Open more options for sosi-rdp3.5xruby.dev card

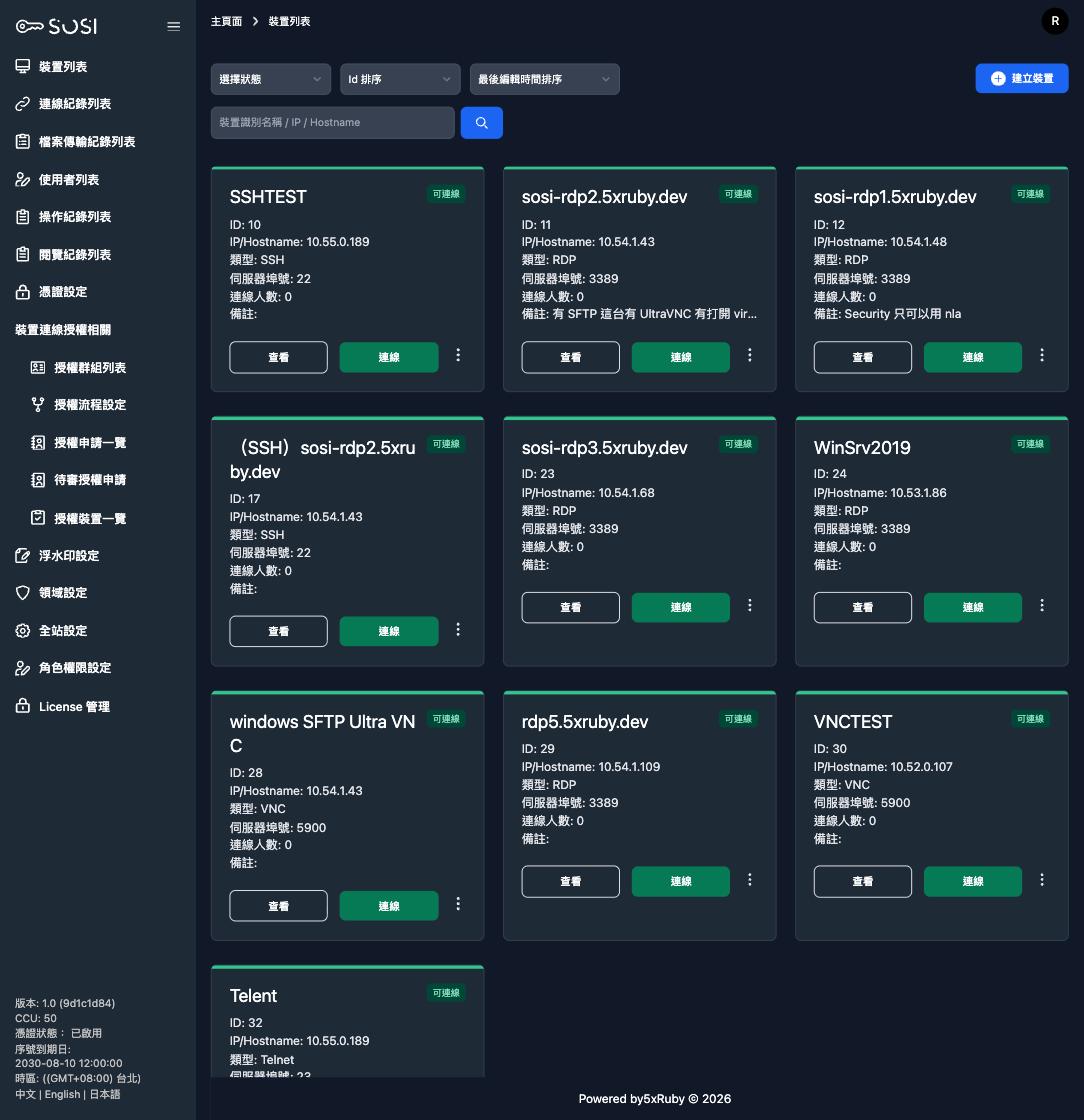coord(750,606)
